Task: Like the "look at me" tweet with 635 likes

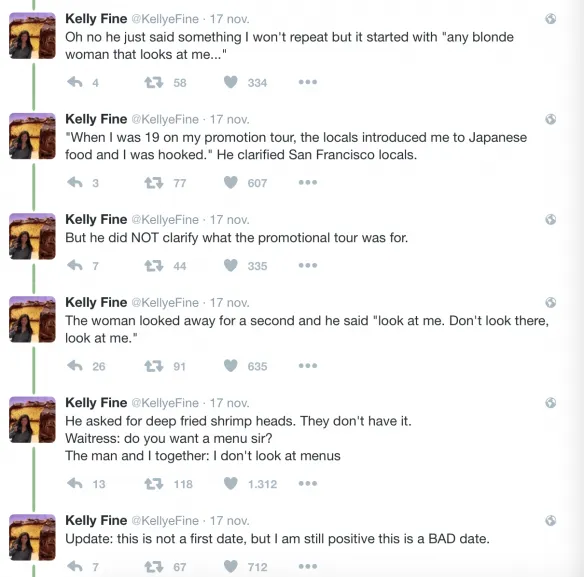Action: click(x=231, y=366)
